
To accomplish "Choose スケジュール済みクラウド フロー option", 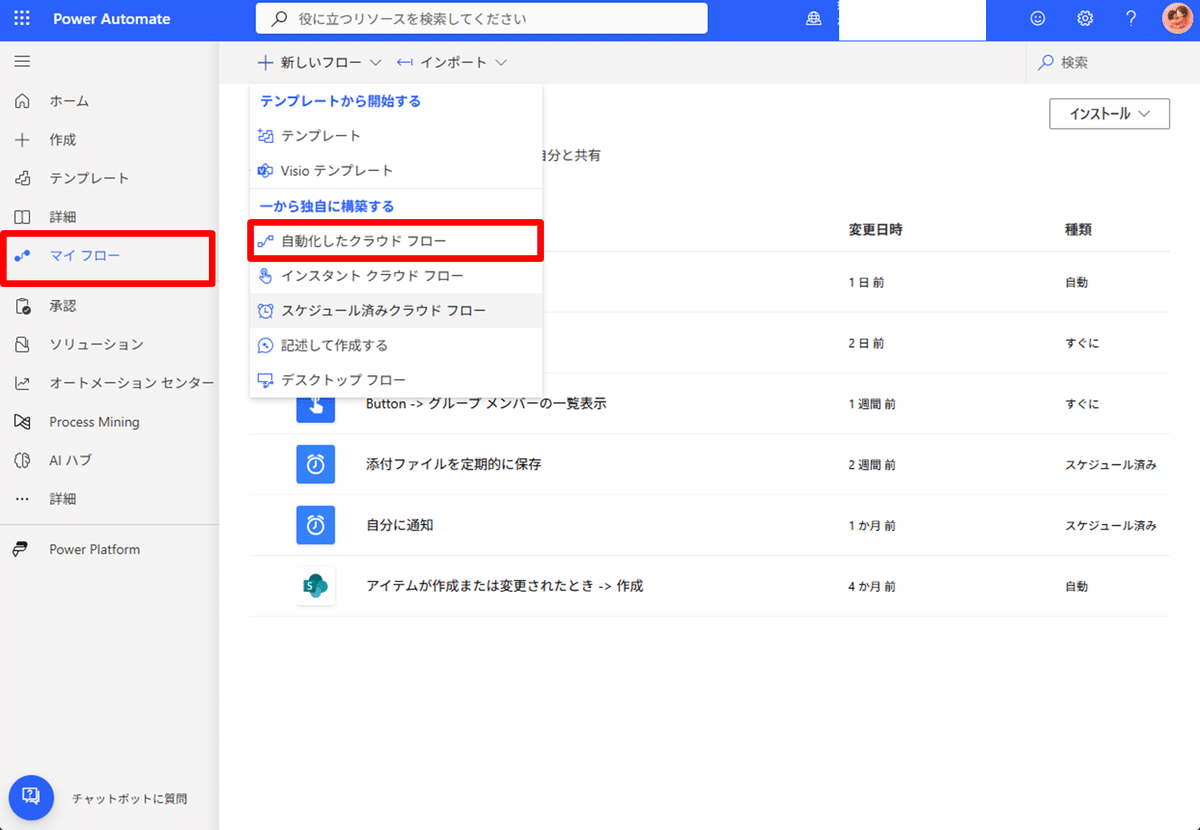I will (x=396, y=311).
